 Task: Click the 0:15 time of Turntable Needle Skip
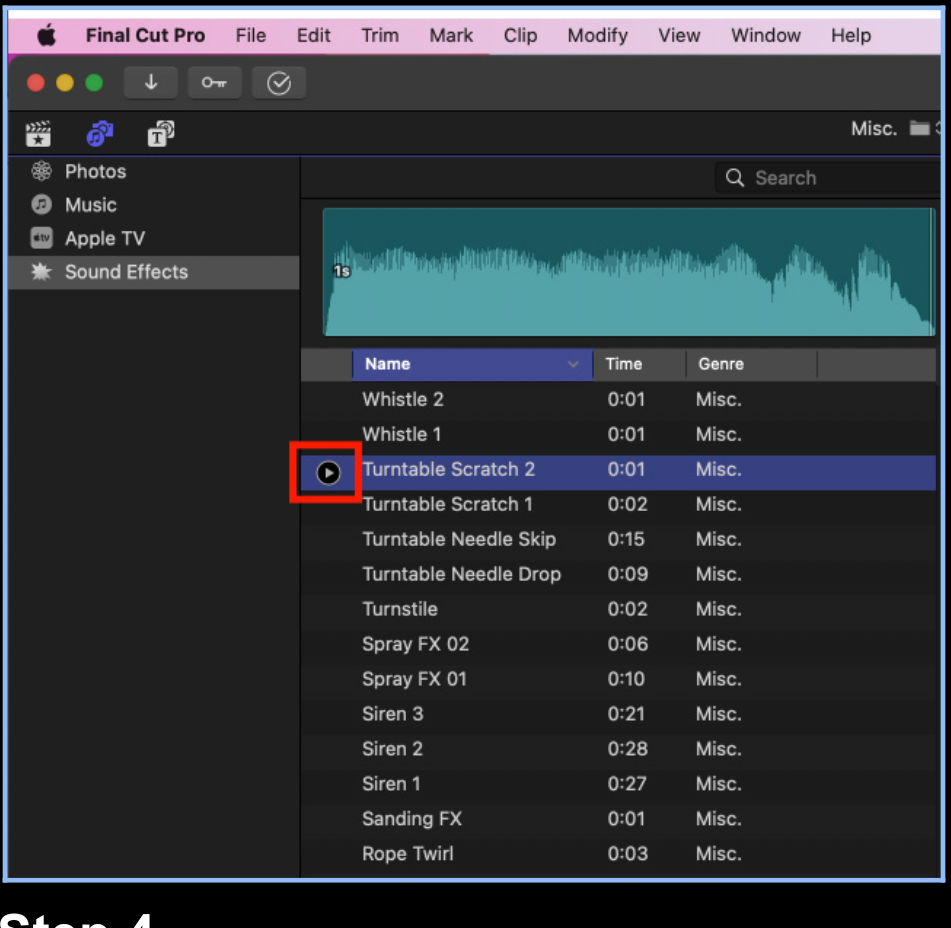tap(626, 539)
